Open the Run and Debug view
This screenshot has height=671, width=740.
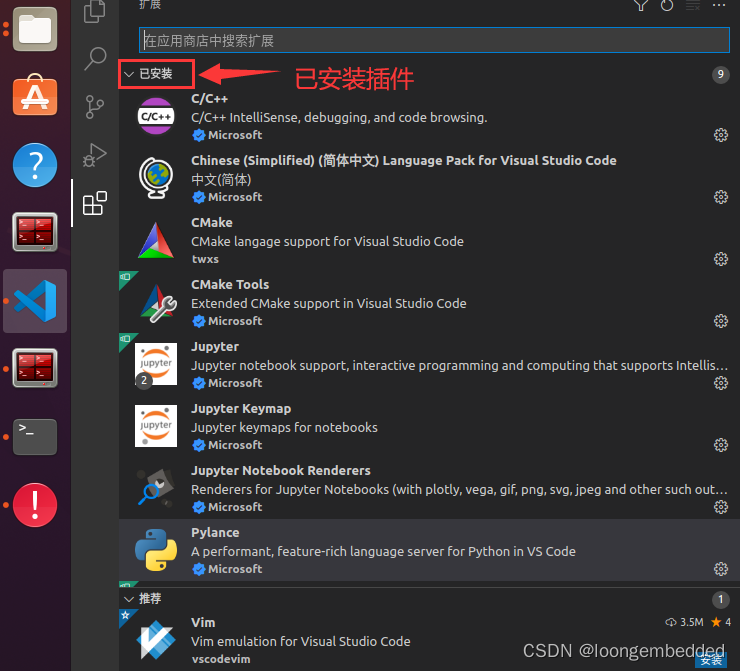[x=95, y=155]
